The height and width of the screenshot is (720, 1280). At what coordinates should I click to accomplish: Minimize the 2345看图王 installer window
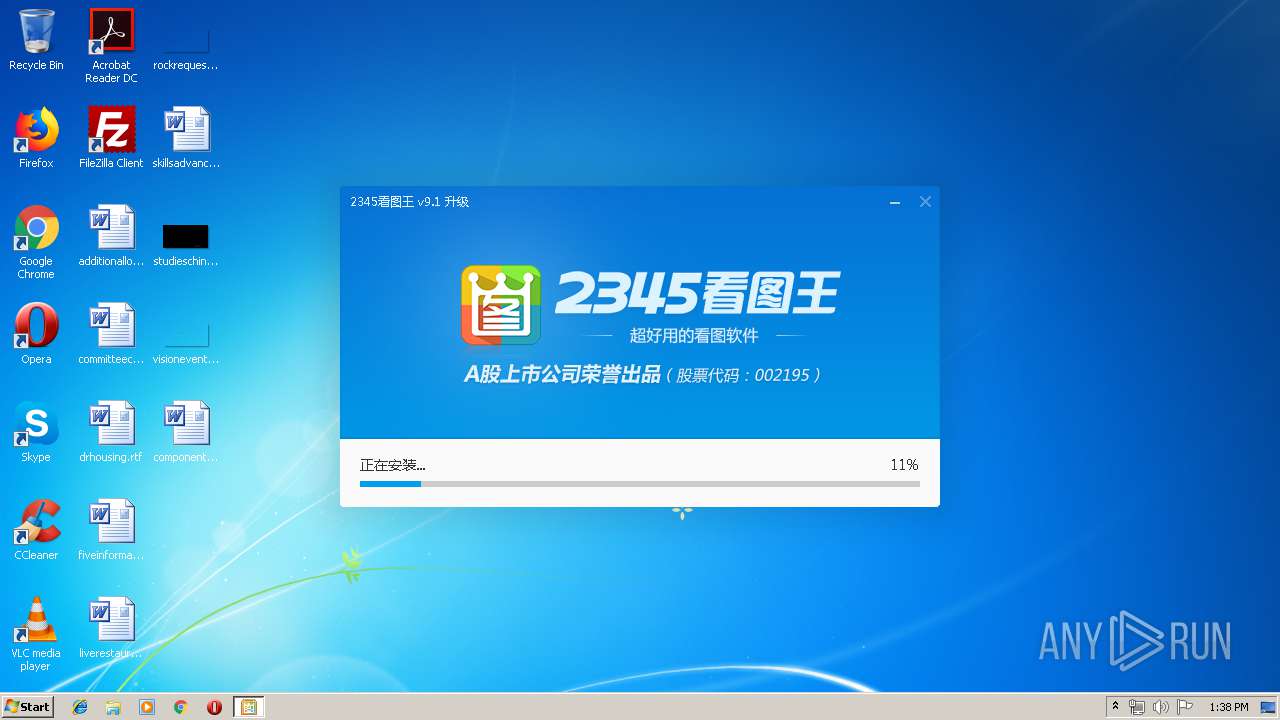pyautogui.click(x=895, y=202)
